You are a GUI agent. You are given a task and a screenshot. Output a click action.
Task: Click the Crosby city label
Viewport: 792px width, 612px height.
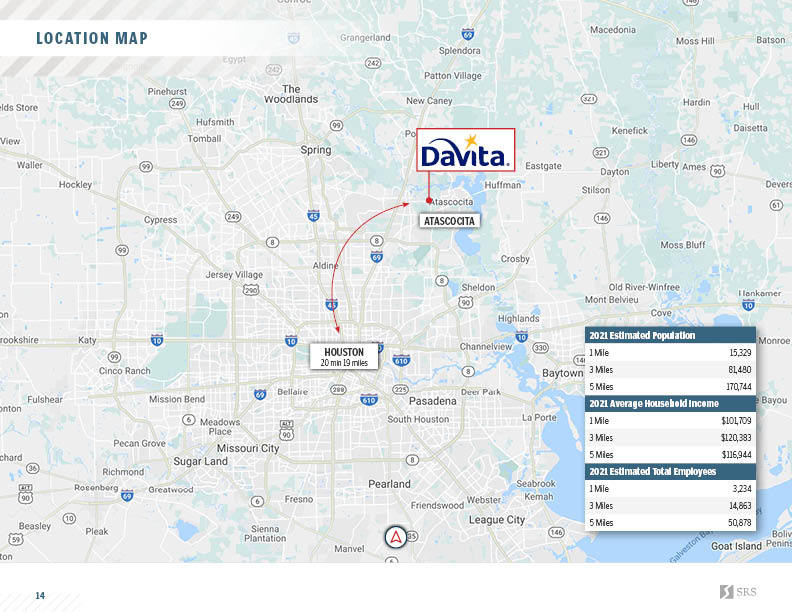[x=515, y=259]
